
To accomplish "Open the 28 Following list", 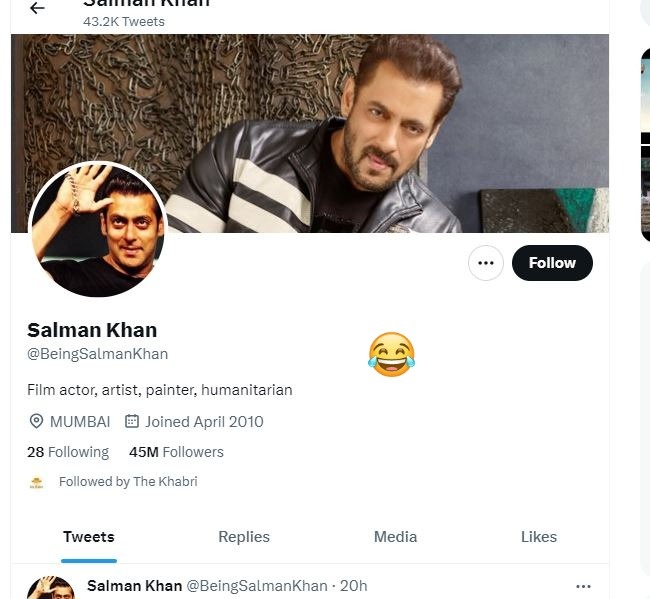I will tap(68, 452).
